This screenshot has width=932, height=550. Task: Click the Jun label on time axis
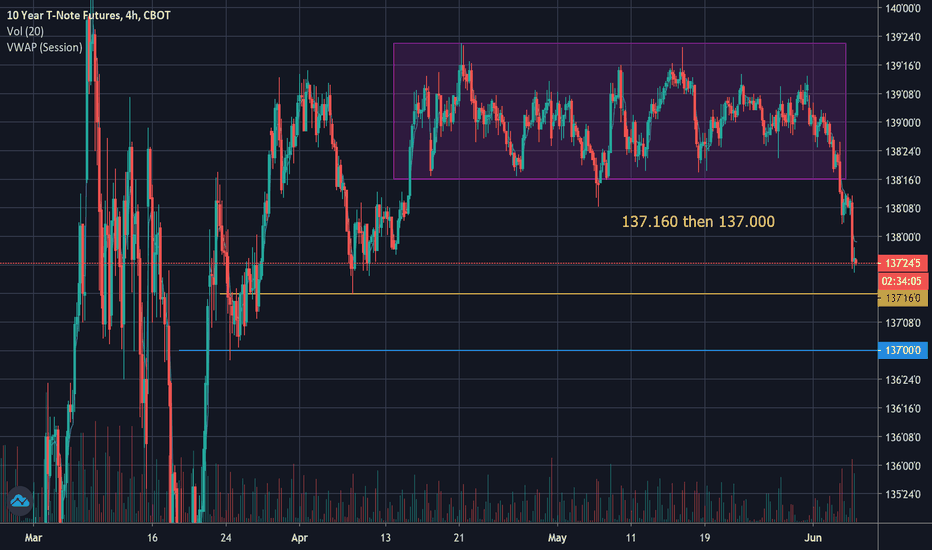(813, 538)
